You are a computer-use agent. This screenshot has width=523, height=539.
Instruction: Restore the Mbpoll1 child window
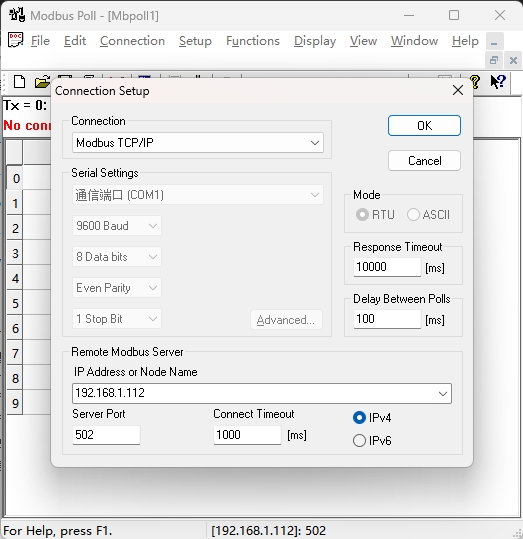pyautogui.click(x=494, y=60)
